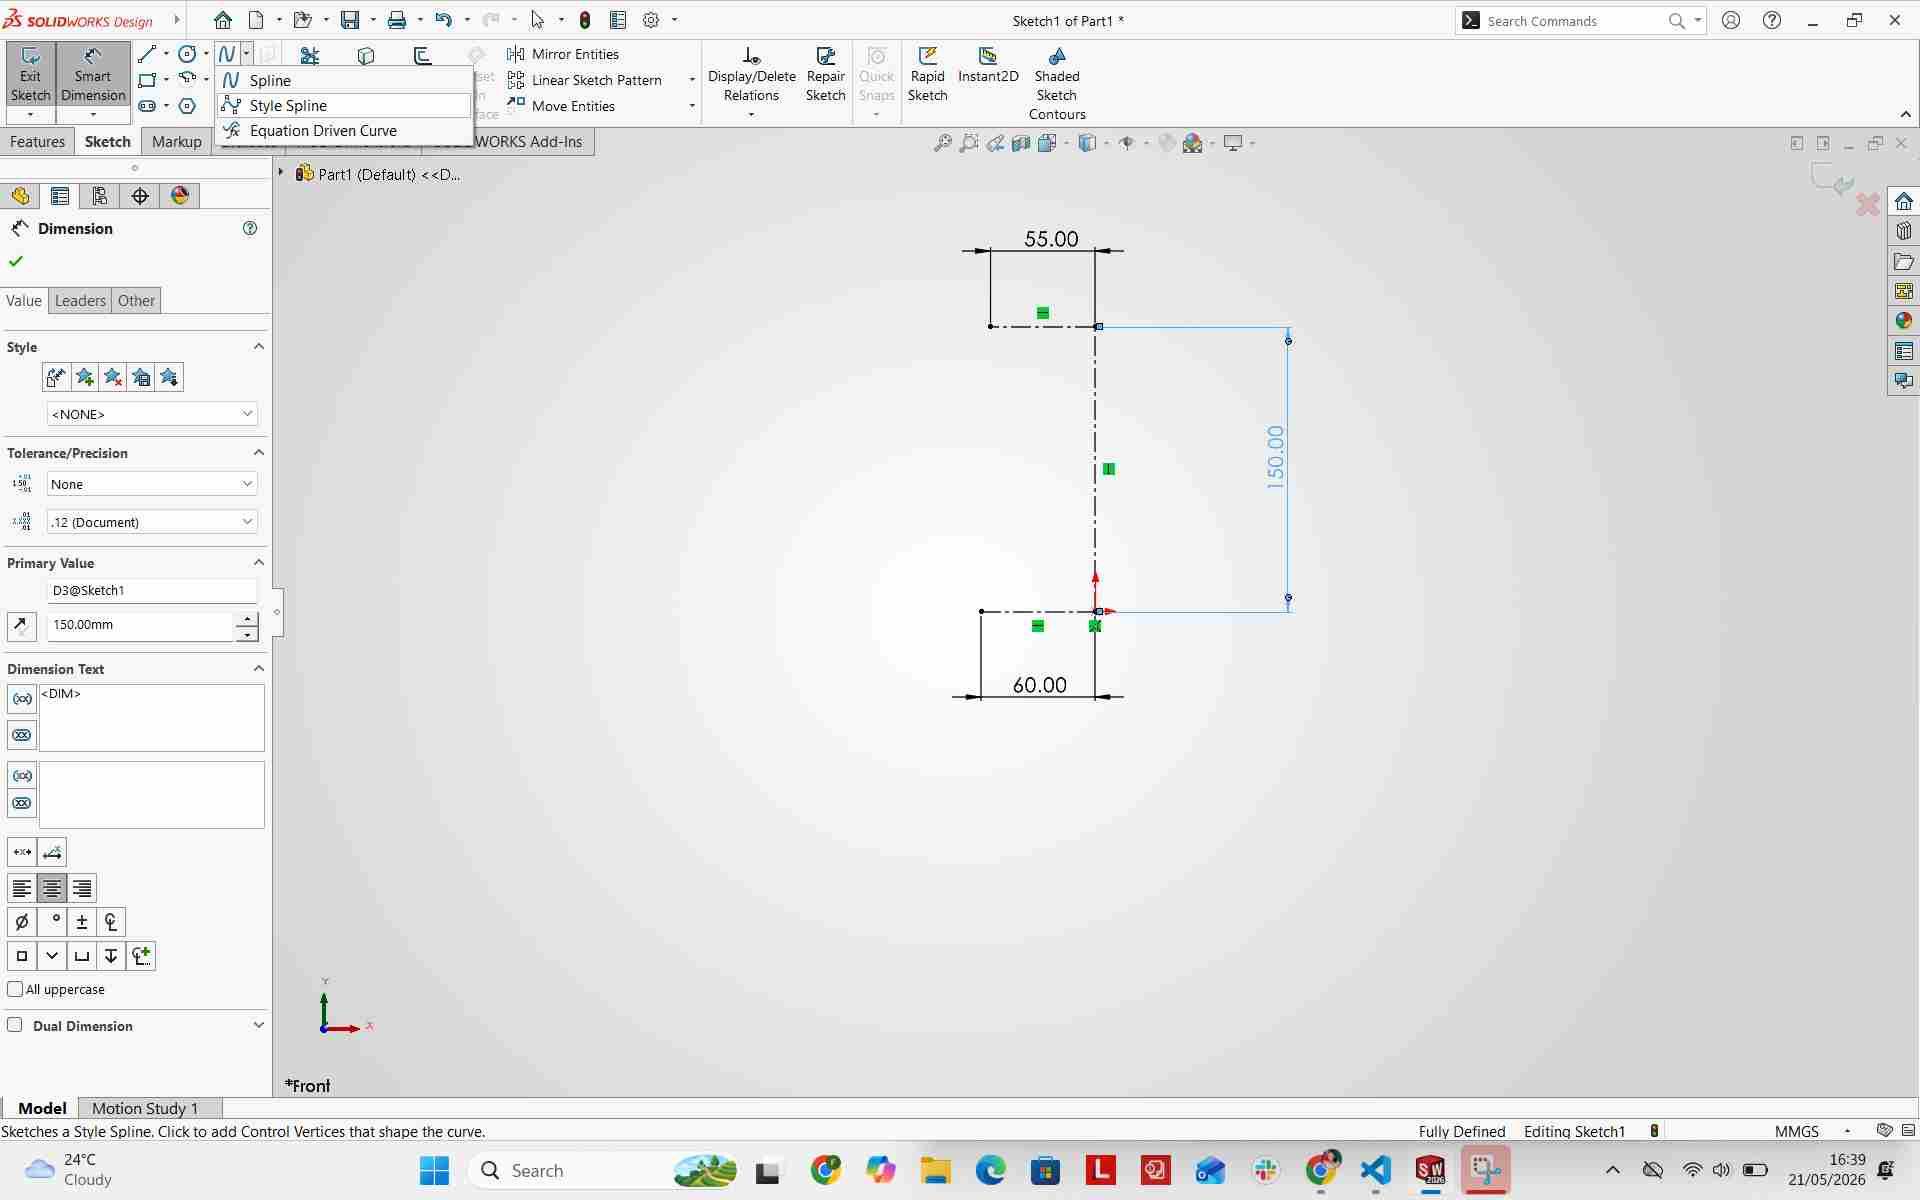Click the Mirror Entities tool
The image size is (1920, 1200).
pyautogui.click(x=563, y=54)
